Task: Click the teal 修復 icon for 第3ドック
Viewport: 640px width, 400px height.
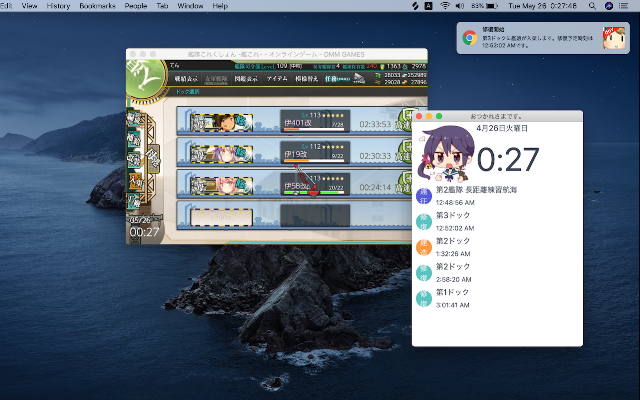Action: pos(424,222)
